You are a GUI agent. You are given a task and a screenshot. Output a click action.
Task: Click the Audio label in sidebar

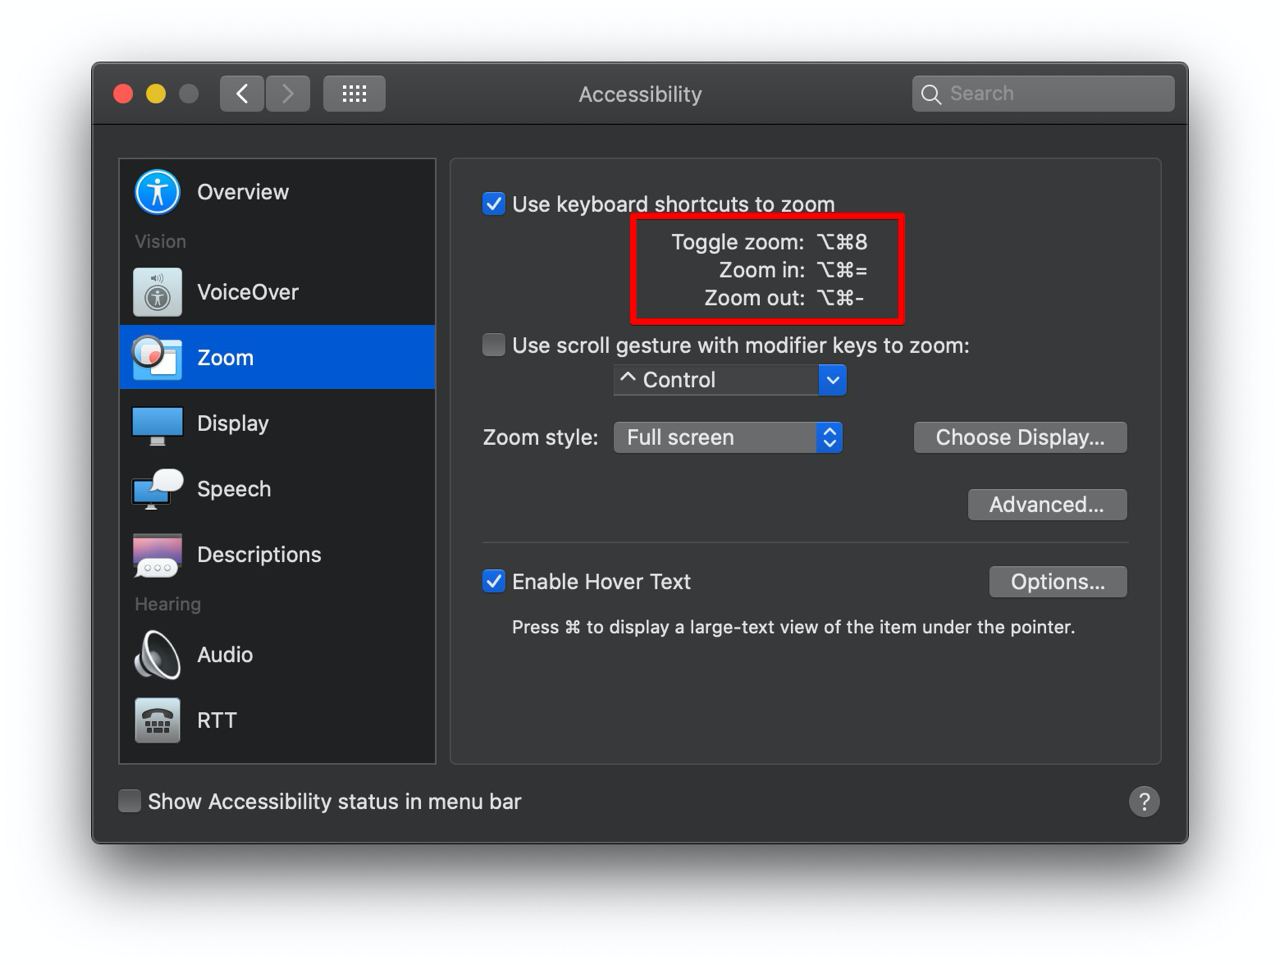225,654
